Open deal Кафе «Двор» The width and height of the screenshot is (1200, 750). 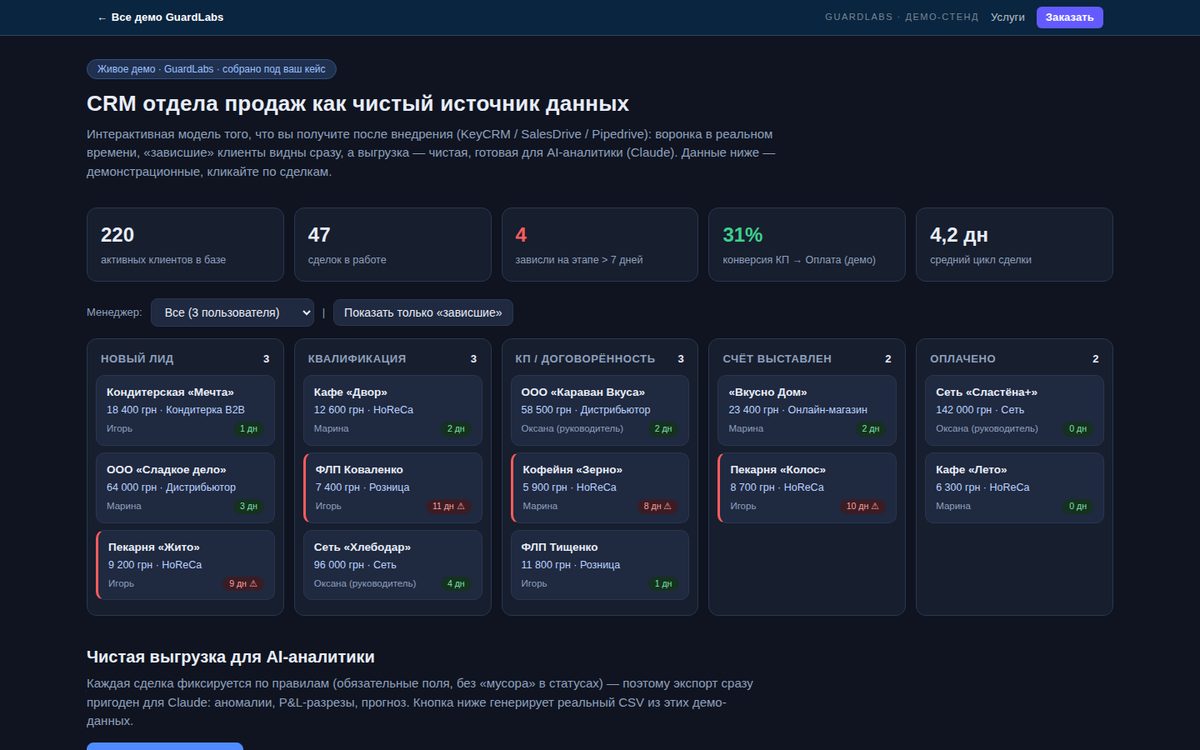(392, 410)
